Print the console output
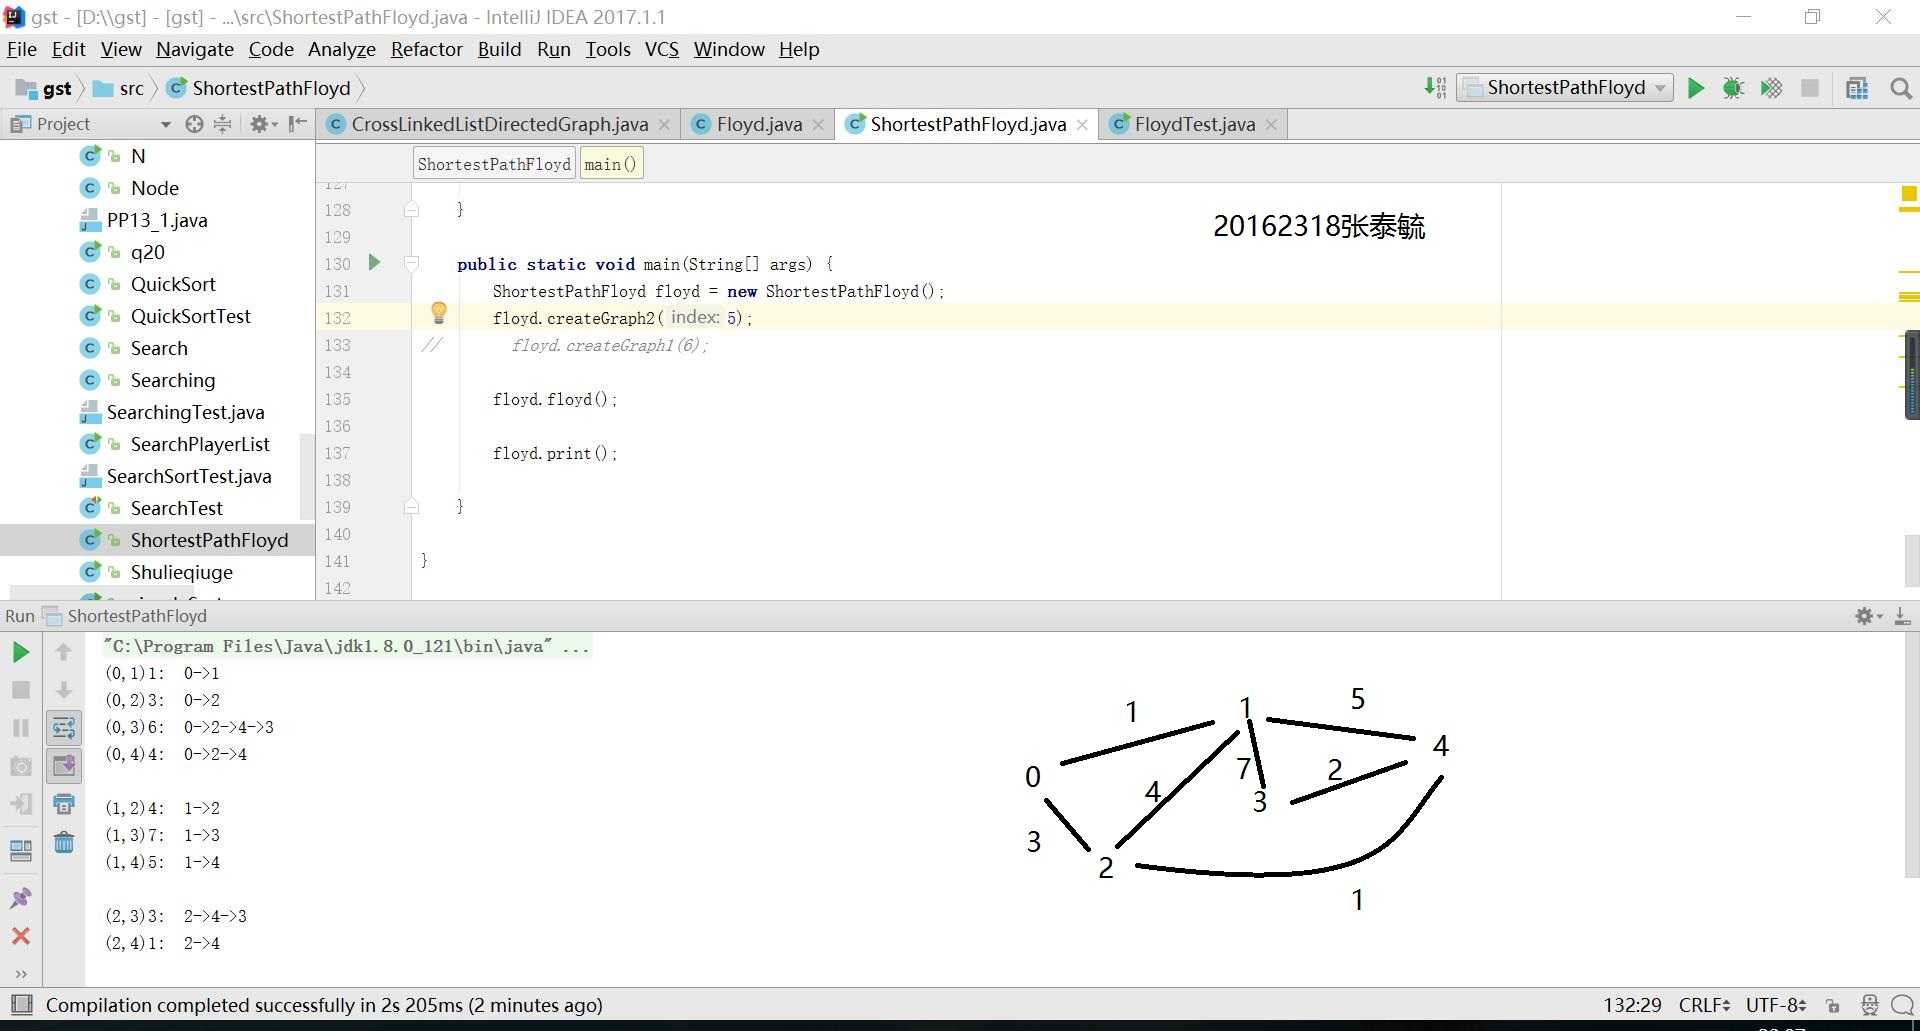 point(63,804)
